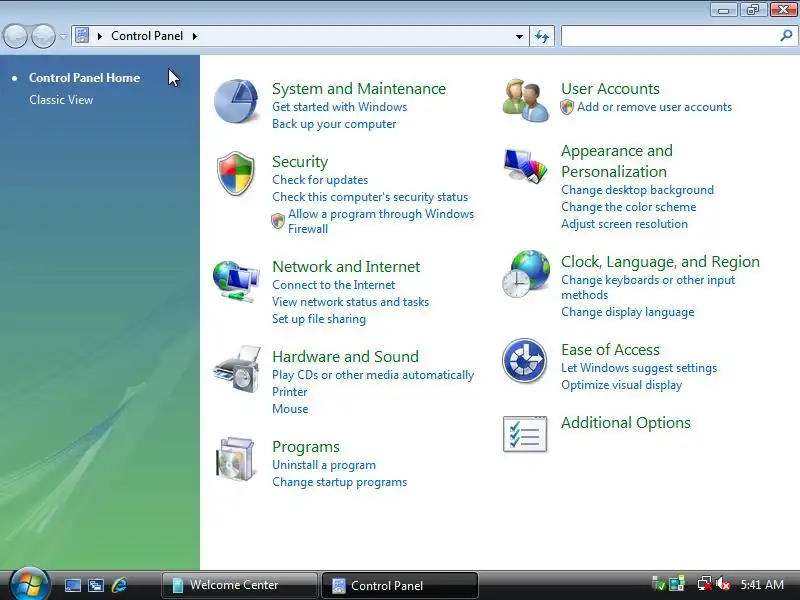Open Additional Options heading
Screen dimensions: 800x600
coord(626,423)
